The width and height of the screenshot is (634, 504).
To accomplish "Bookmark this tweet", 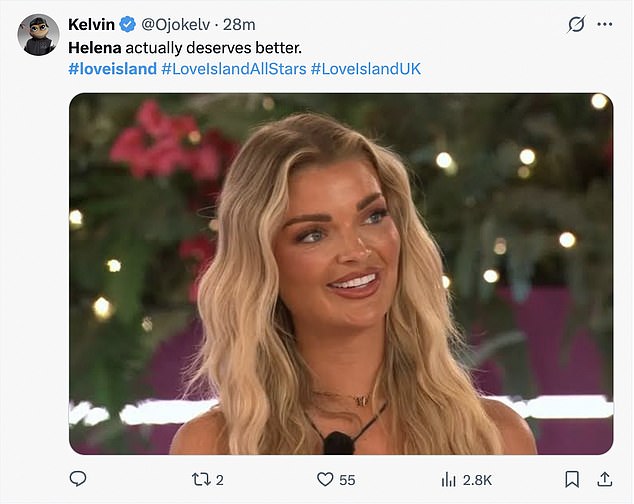I will tap(571, 480).
